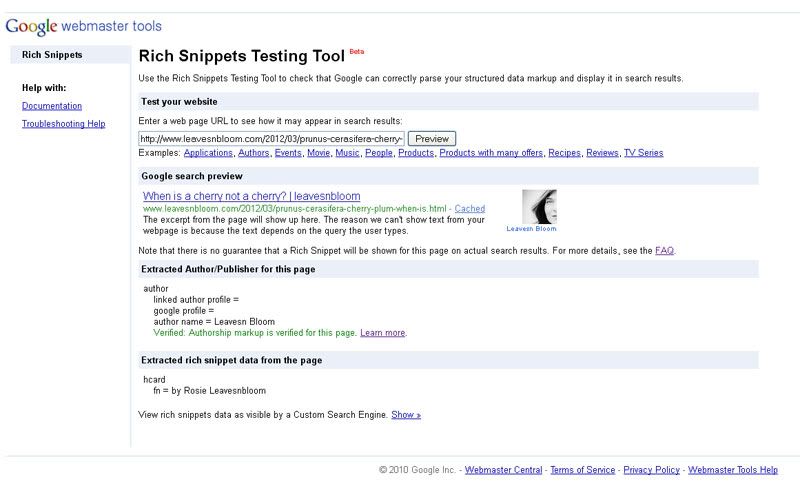This screenshot has height=504, width=800.
Task: Open the TV Series example link
Action: (643, 153)
